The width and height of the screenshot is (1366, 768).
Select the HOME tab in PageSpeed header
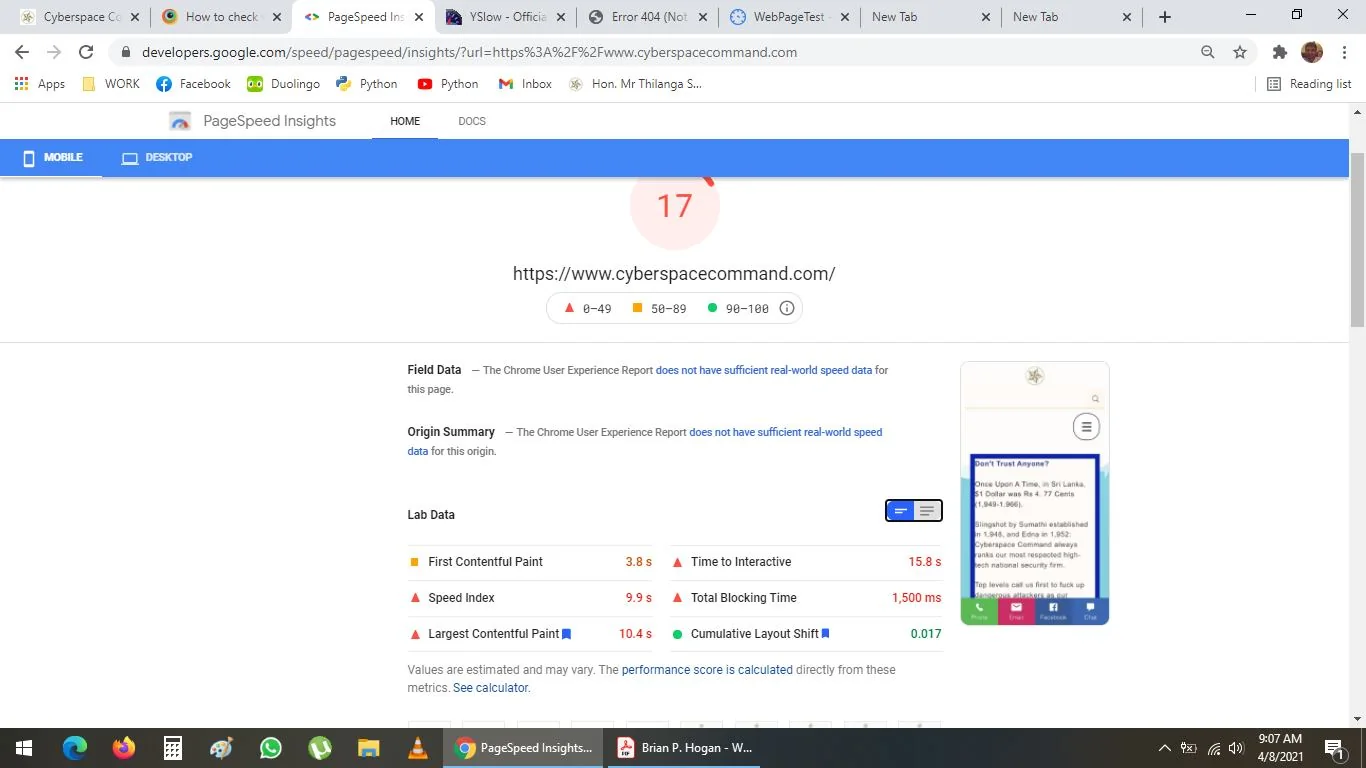(405, 121)
